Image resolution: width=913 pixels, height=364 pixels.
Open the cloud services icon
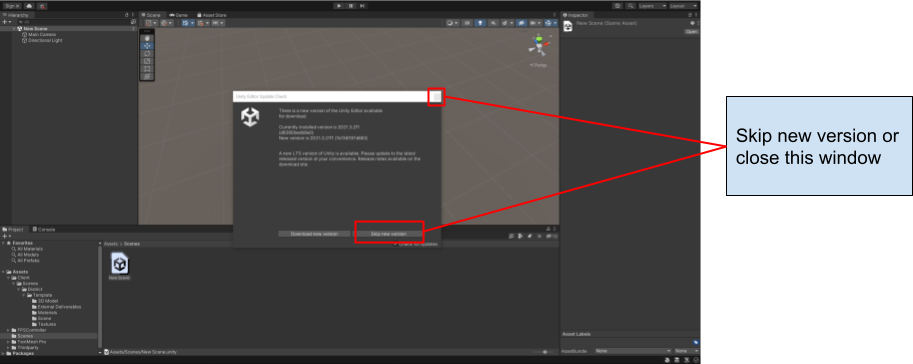click(x=29, y=6)
